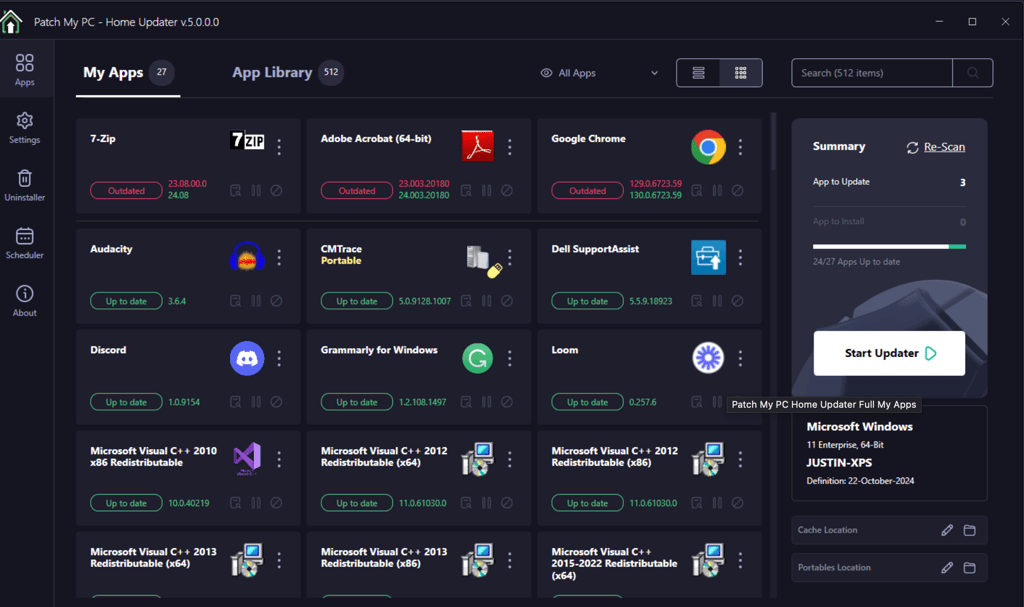Open three-dot menu on 7-Zip card
The image size is (1024, 607).
280,147
